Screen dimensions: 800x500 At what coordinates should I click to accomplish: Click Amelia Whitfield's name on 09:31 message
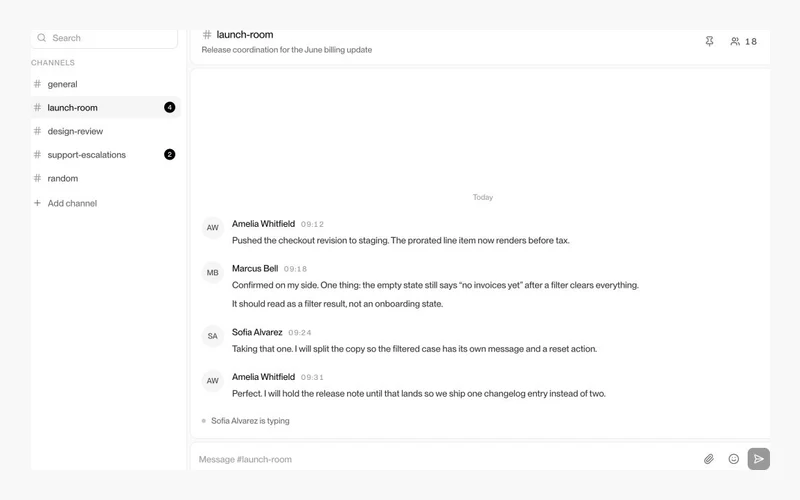pyautogui.click(x=263, y=377)
